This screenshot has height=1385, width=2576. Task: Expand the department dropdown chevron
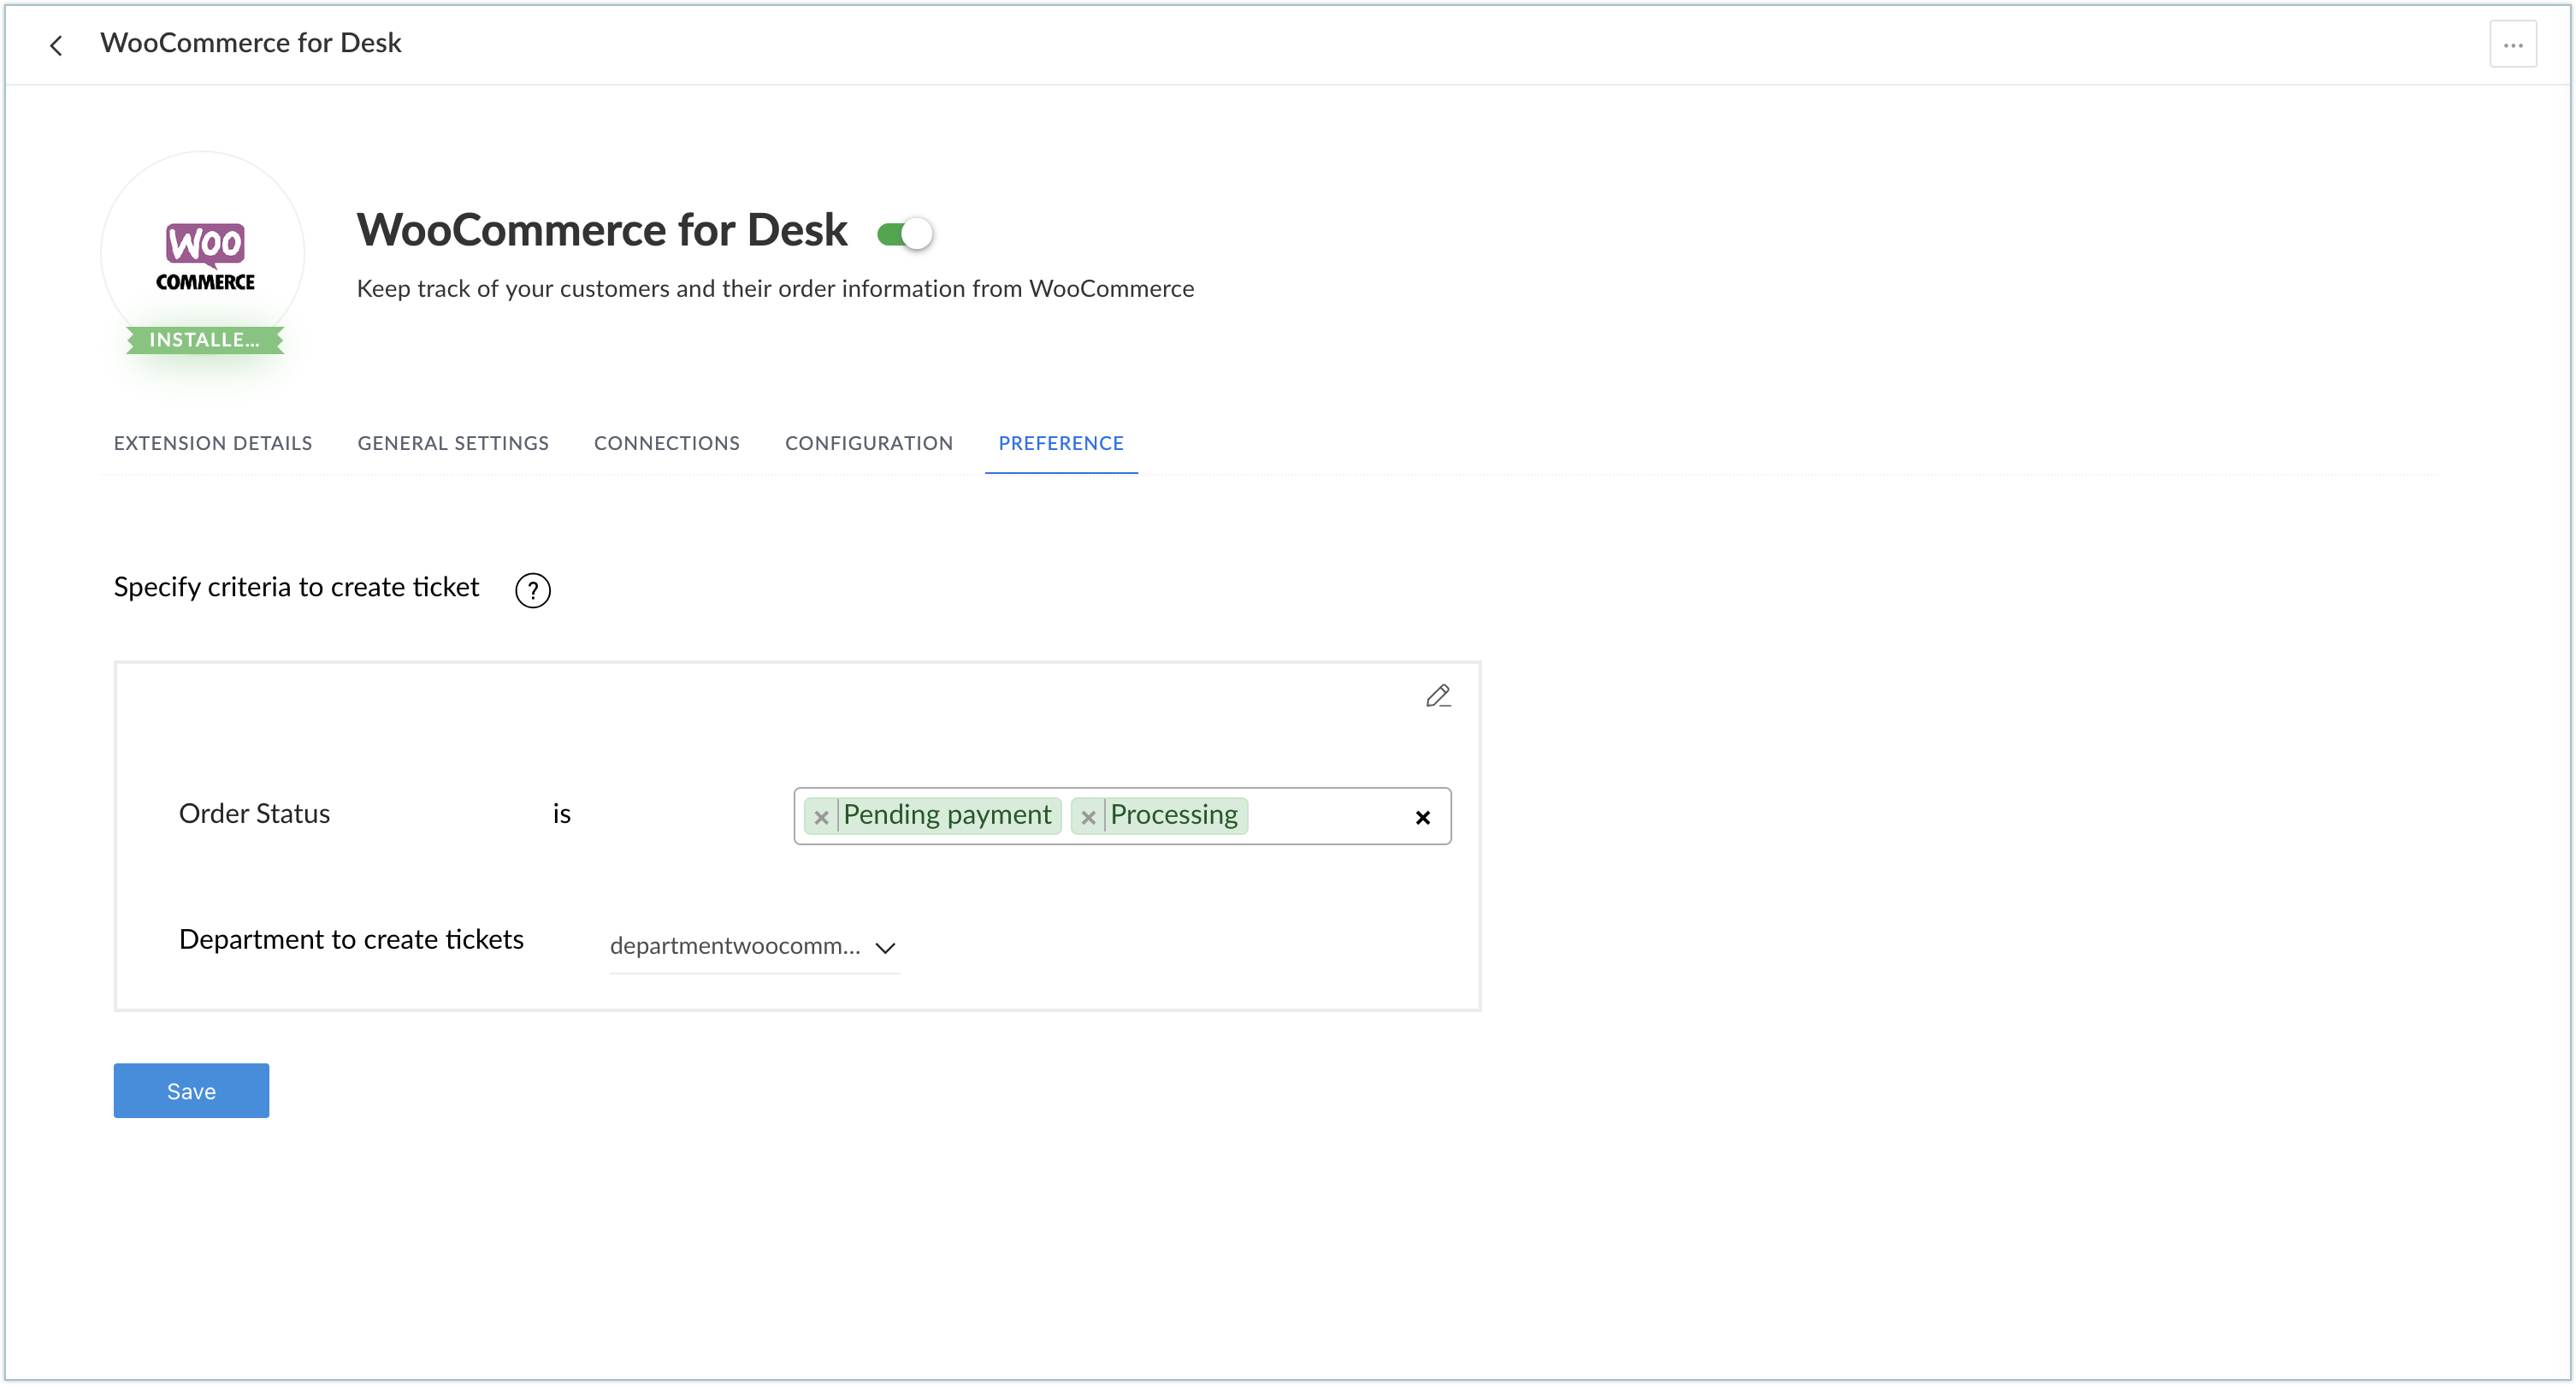click(884, 947)
